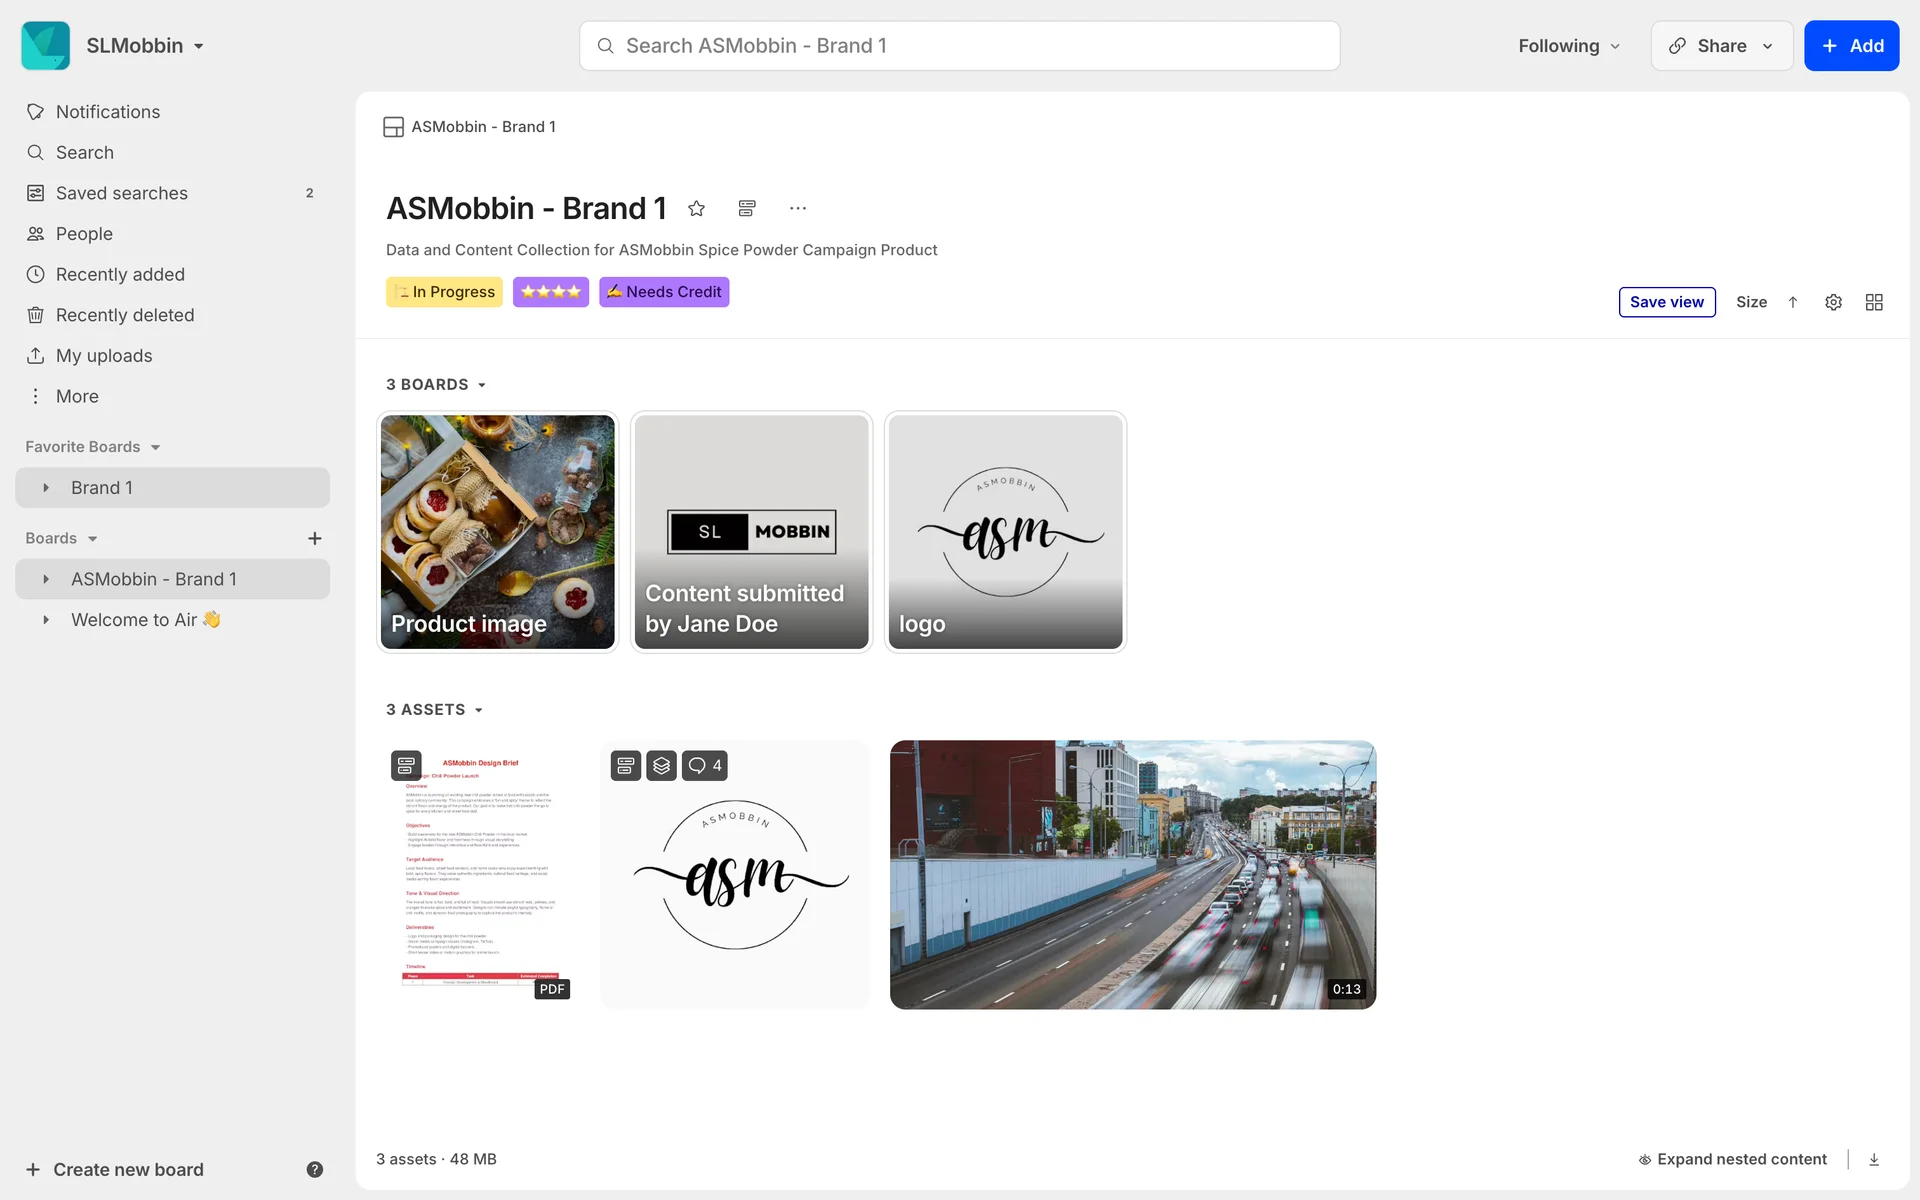
Task: Expand the Brand 1 favorite board tree
Action: coord(46,488)
